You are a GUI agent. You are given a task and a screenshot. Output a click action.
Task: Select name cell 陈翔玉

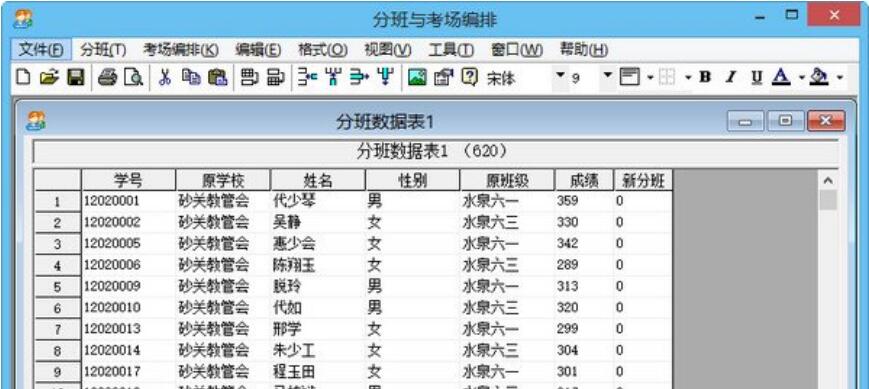click(318, 265)
